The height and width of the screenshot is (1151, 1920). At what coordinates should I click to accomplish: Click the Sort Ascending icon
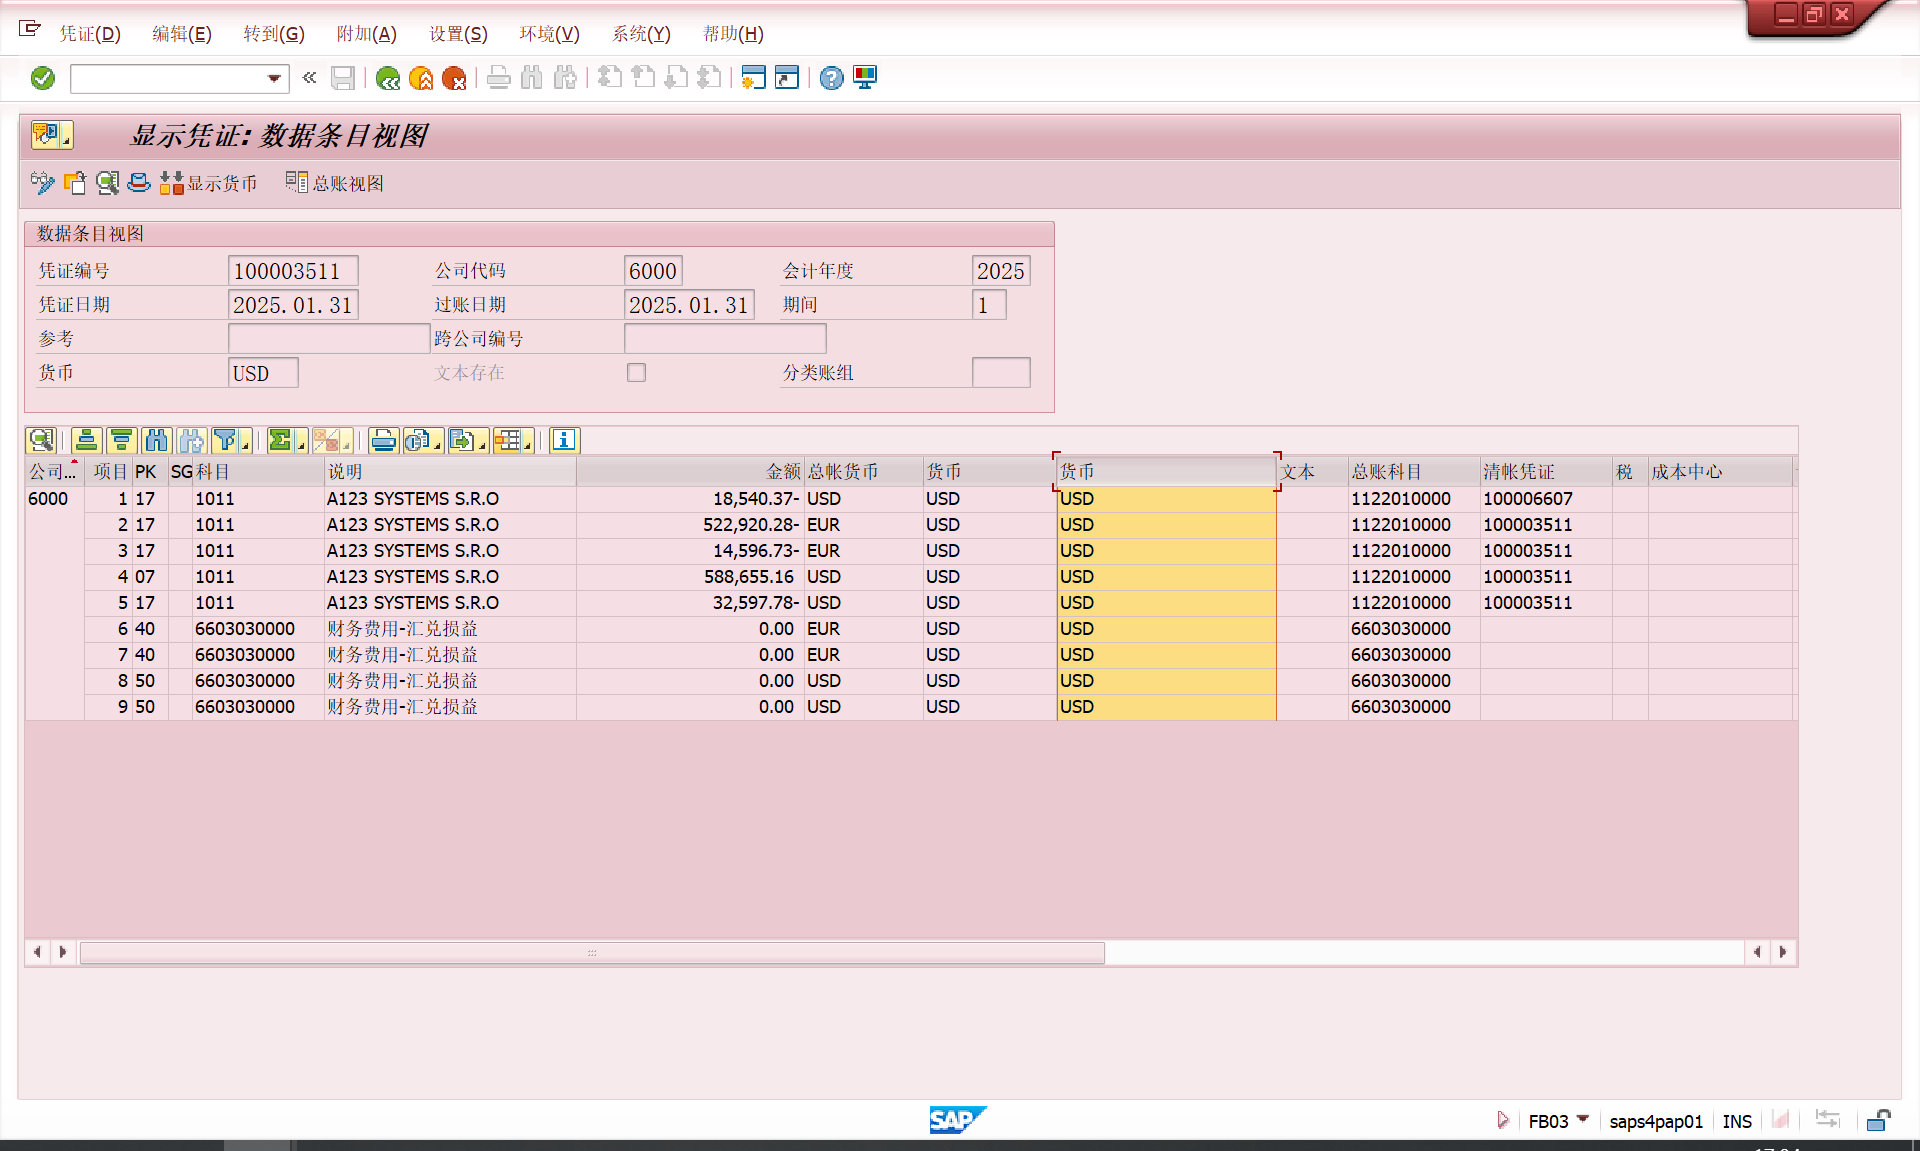87,440
